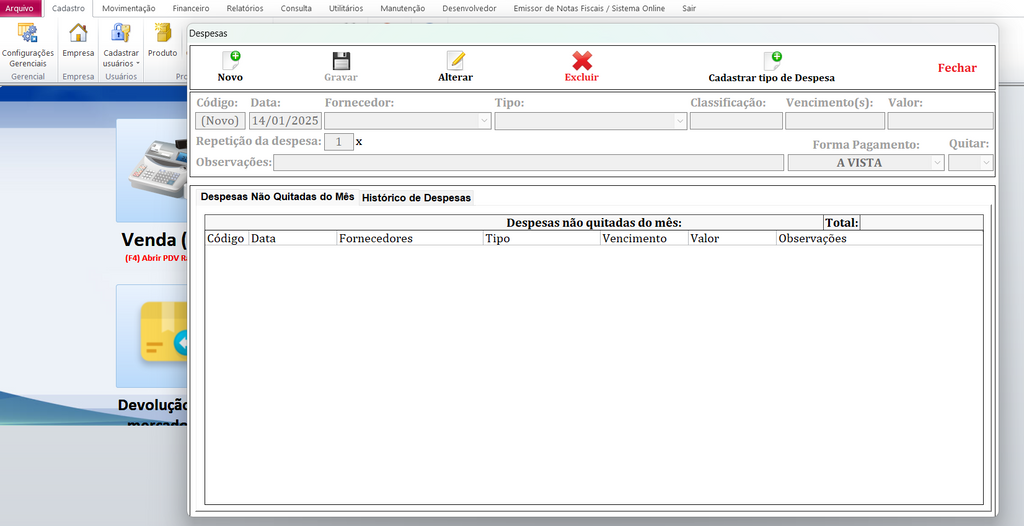Click the red Fechar button
This screenshot has height=526, width=1024.
coord(957,68)
